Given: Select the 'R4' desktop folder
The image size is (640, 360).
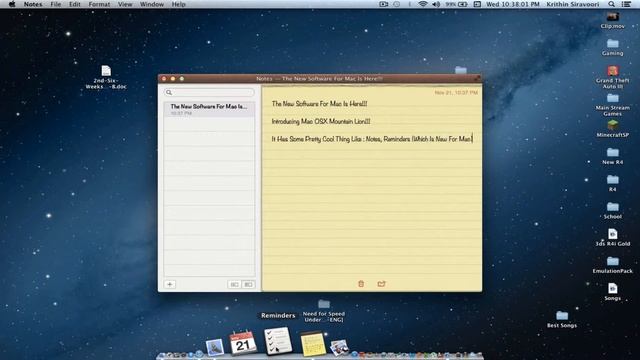Looking at the screenshot, I should [612, 183].
